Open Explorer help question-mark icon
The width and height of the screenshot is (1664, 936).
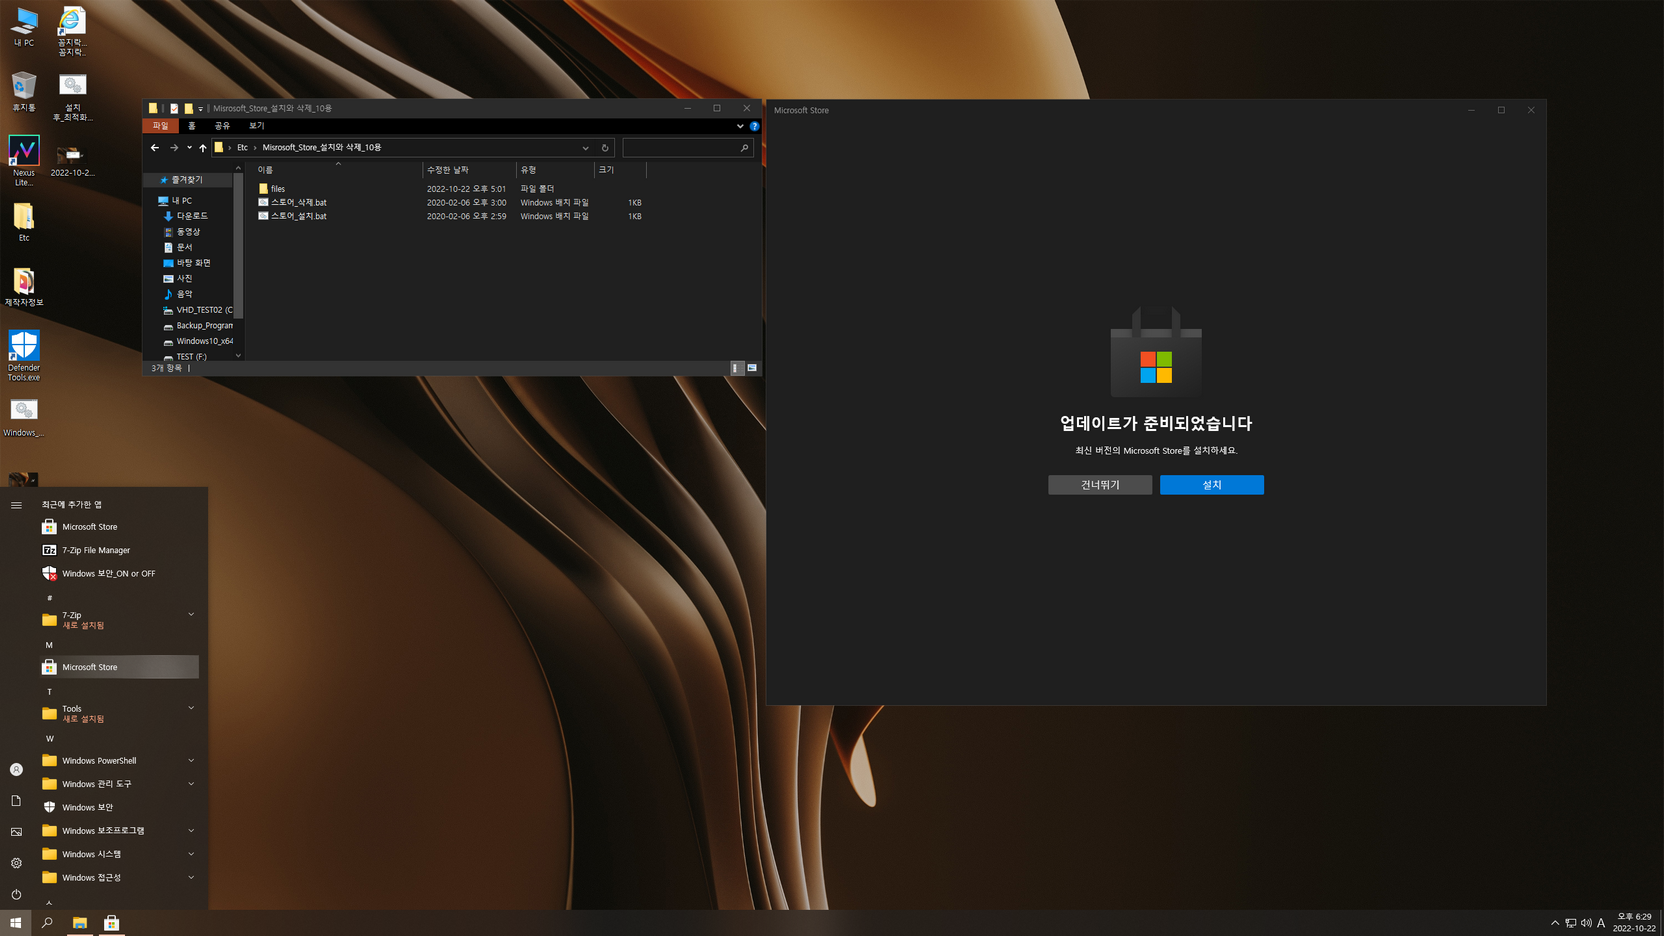pyautogui.click(x=754, y=126)
